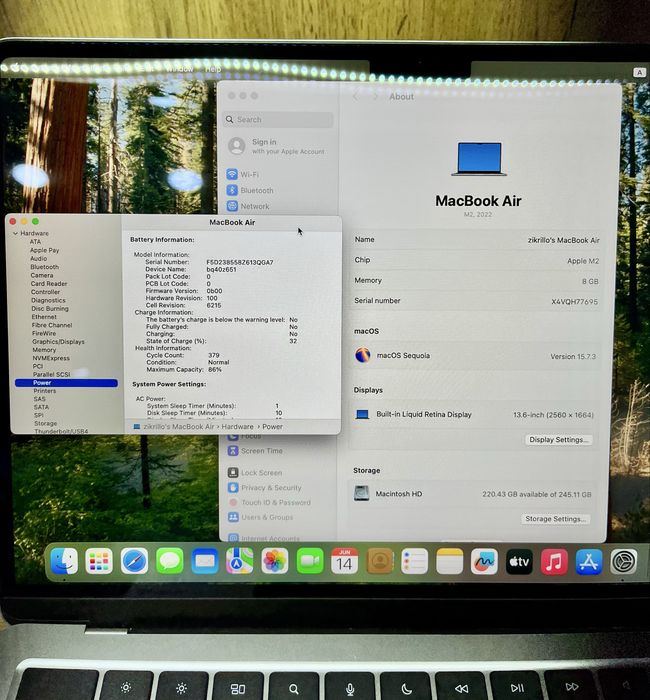Viewport: 650px width, 700px height.
Task: Select NVMExpress in Hardware list
Action: pyautogui.click(x=51, y=358)
